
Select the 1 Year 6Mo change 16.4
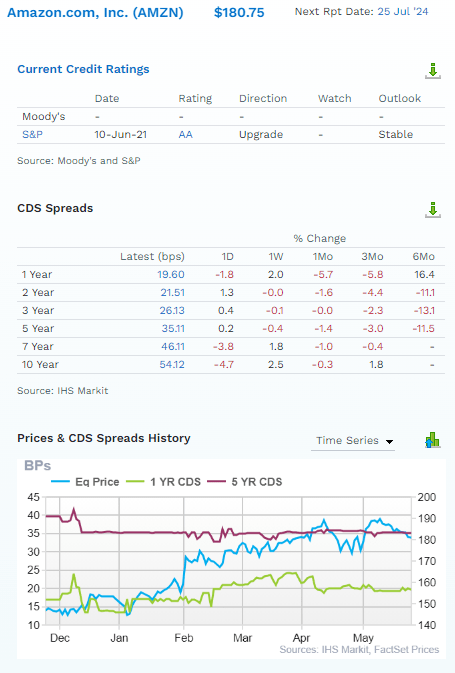tap(425, 274)
